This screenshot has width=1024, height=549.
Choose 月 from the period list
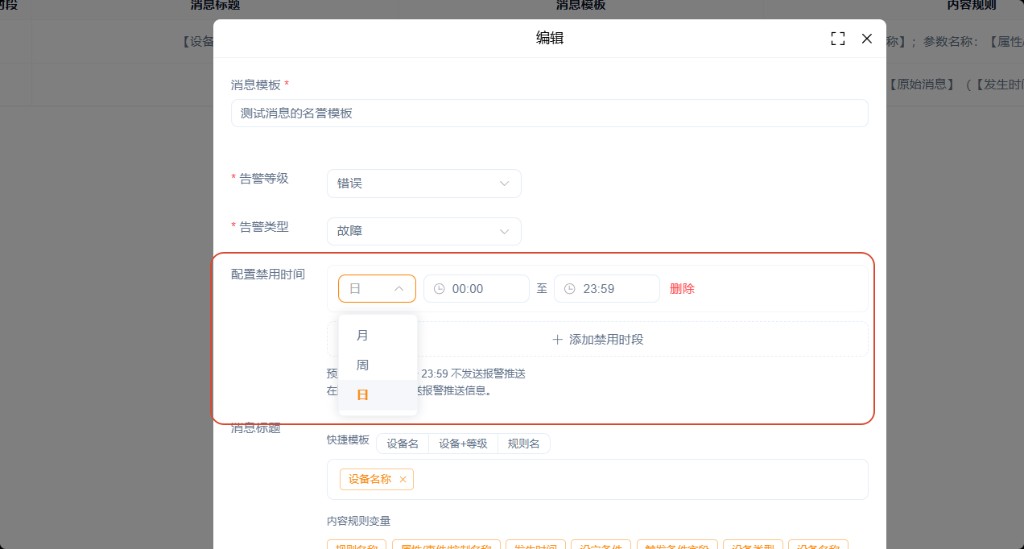click(377, 335)
